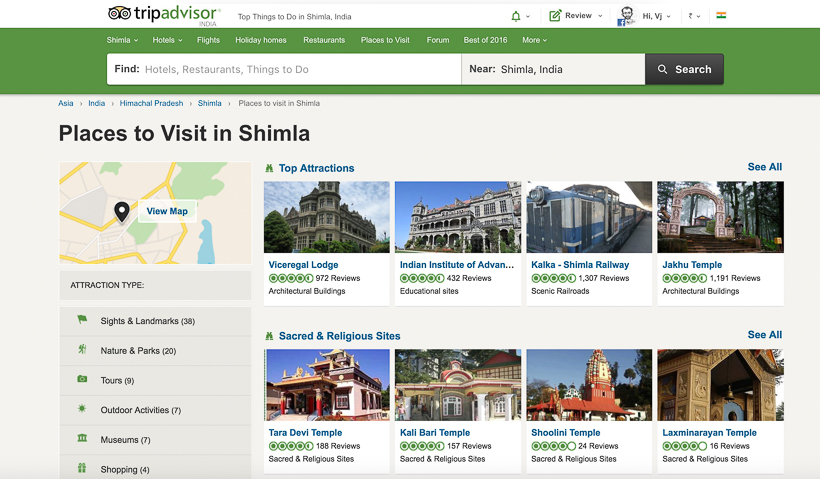Open the Asia breadcrumb link

[65, 103]
